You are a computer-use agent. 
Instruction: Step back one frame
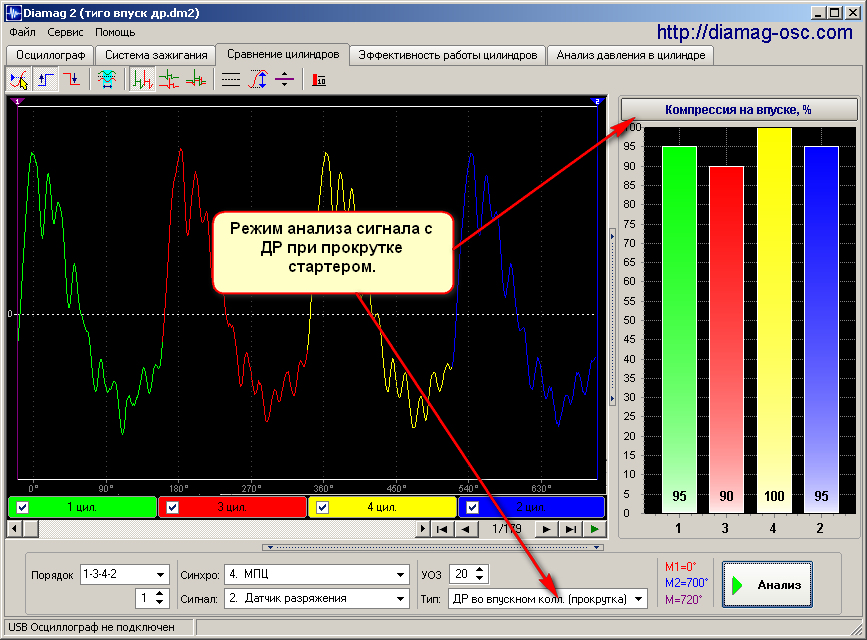coord(466,529)
